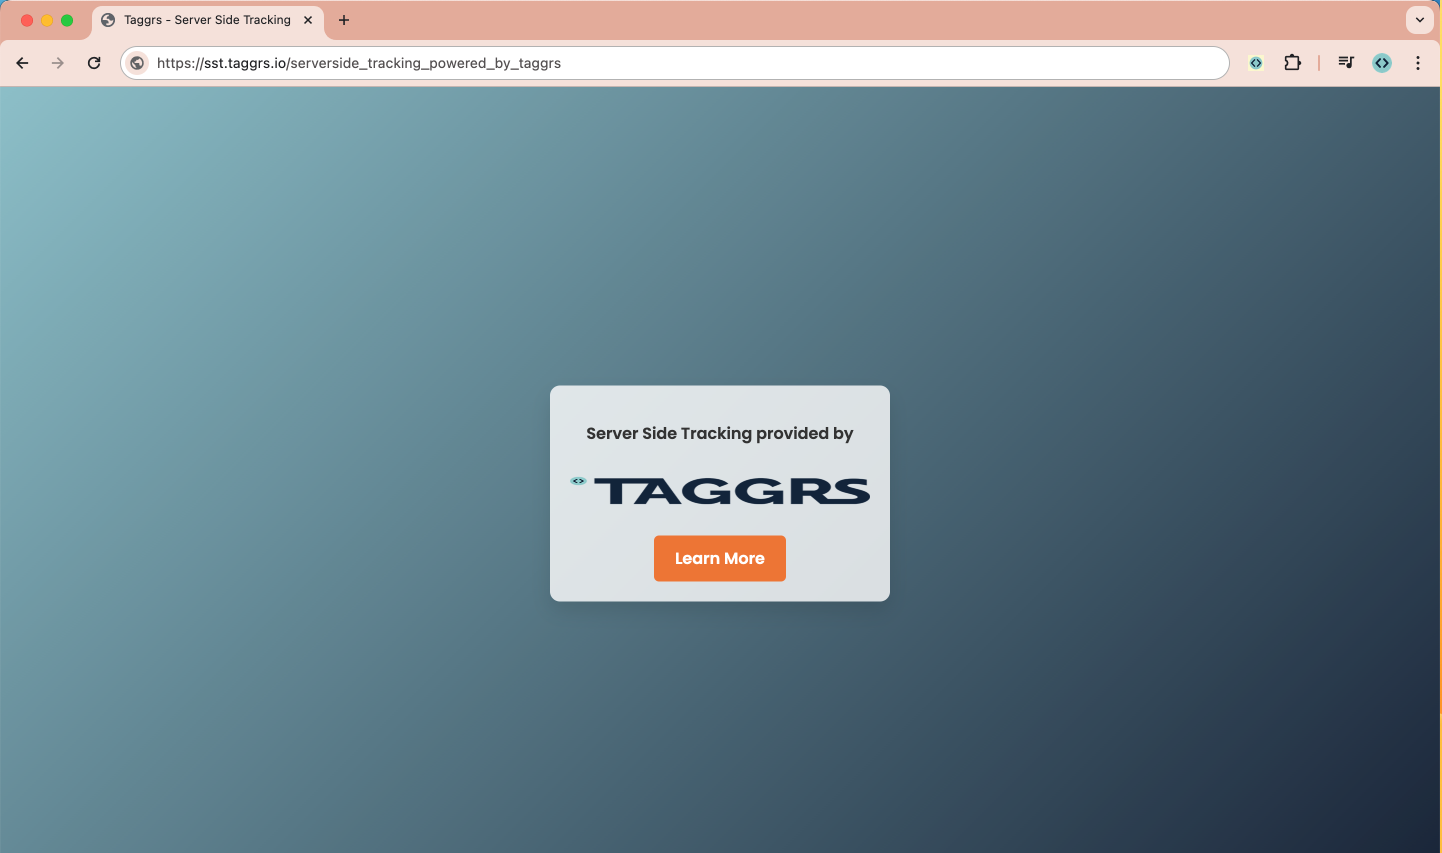Image resolution: width=1442 pixels, height=853 pixels.
Task: Close the Taggrs - Server Side Tracking tab
Action: click(x=308, y=20)
